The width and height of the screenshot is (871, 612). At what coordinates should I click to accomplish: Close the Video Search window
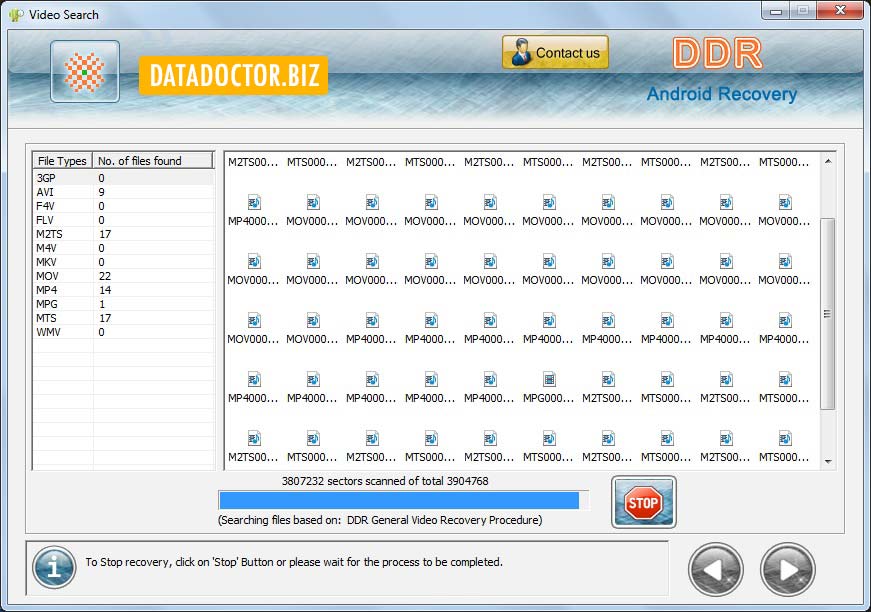[x=840, y=10]
